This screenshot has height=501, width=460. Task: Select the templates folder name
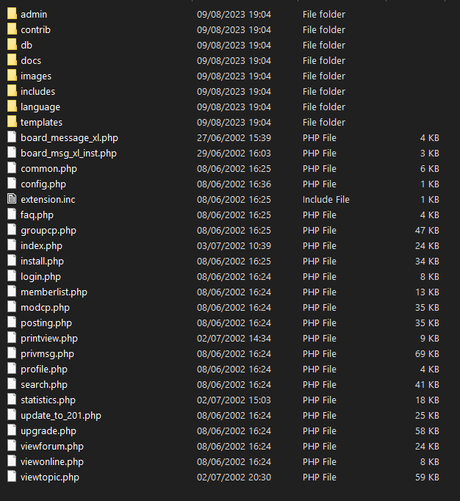41,123
